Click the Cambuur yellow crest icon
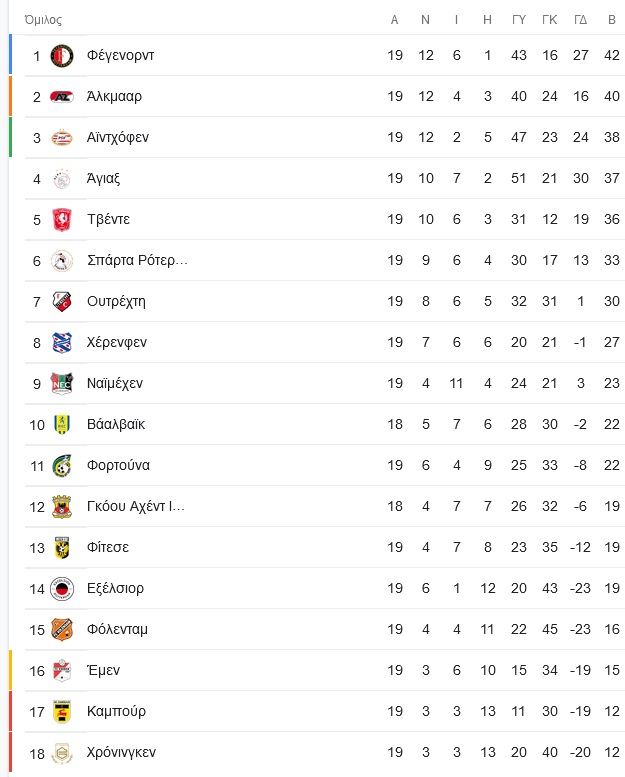This screenshot has width=625, height=777. pos(62,712)
